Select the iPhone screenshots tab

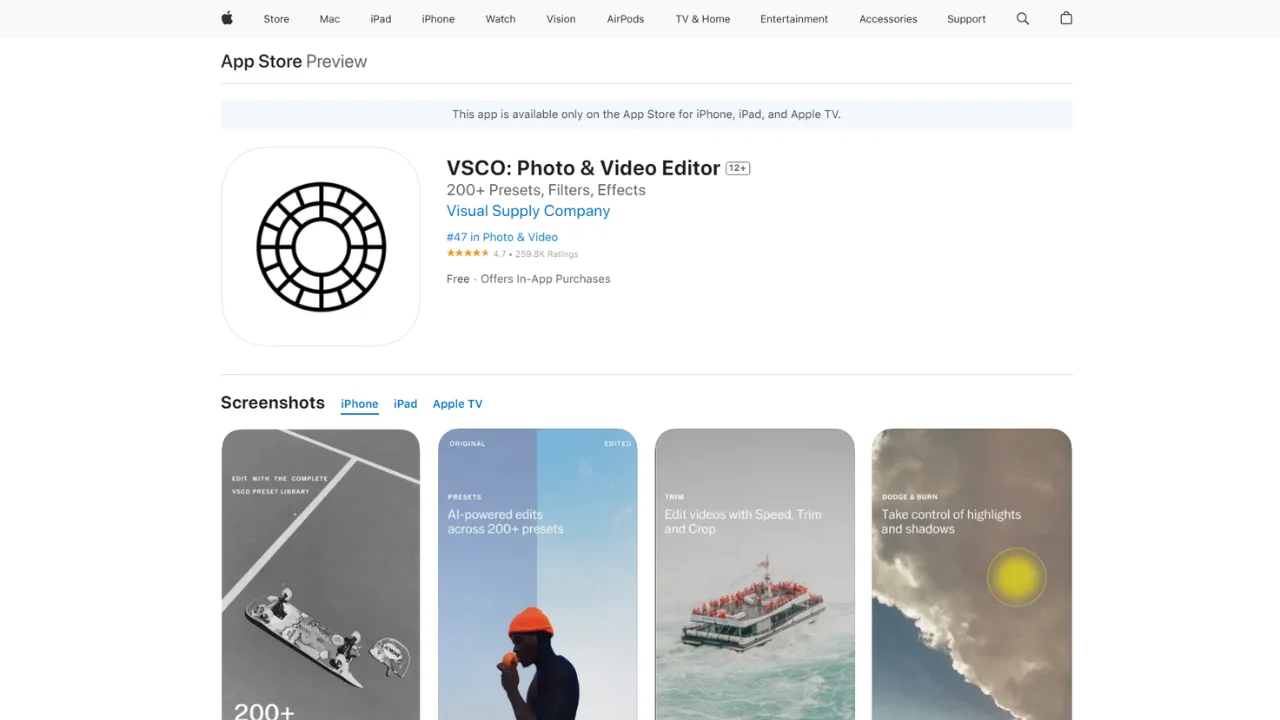359,404
